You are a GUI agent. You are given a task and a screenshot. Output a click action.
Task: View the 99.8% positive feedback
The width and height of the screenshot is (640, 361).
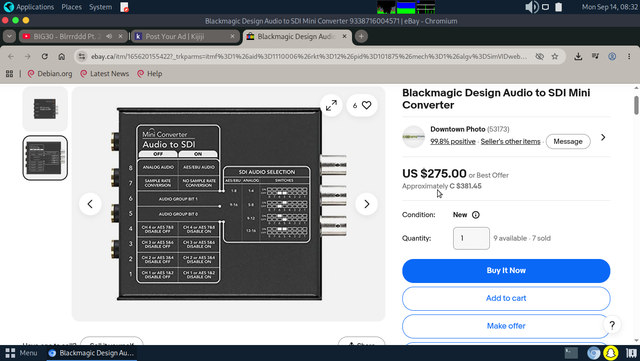point(453,141)
